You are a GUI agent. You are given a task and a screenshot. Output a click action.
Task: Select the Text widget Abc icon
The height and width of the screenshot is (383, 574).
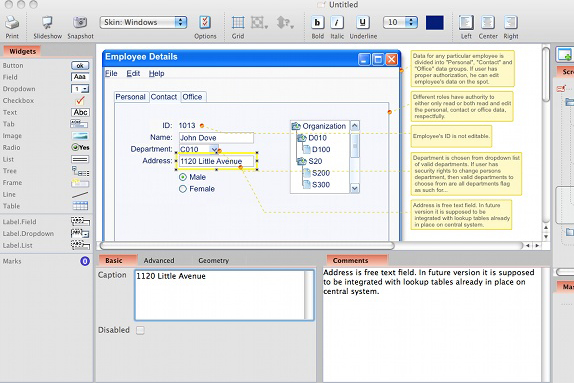click(80, 112)
